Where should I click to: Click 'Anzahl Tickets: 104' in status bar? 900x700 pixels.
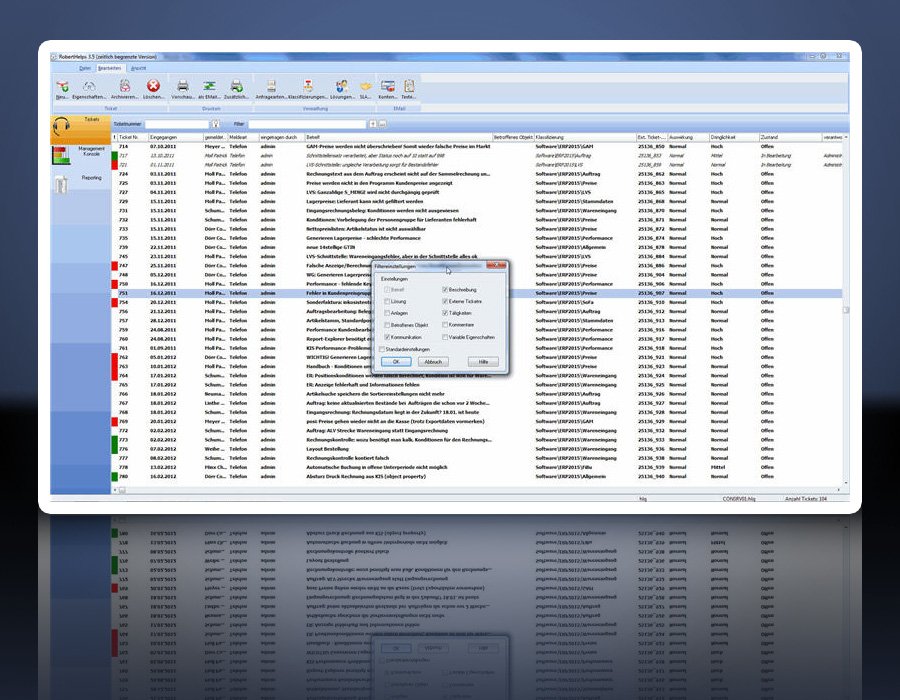pyautogui.click(x=806, y=499)
